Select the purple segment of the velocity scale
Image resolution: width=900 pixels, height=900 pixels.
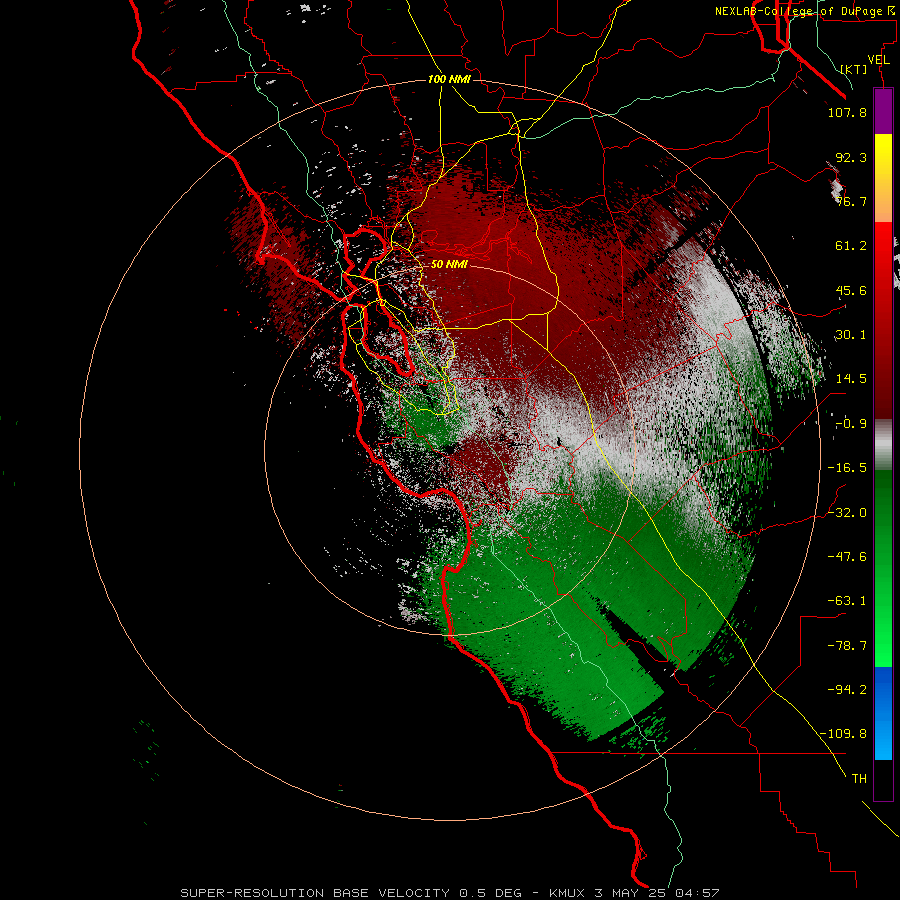click(883, 112)
